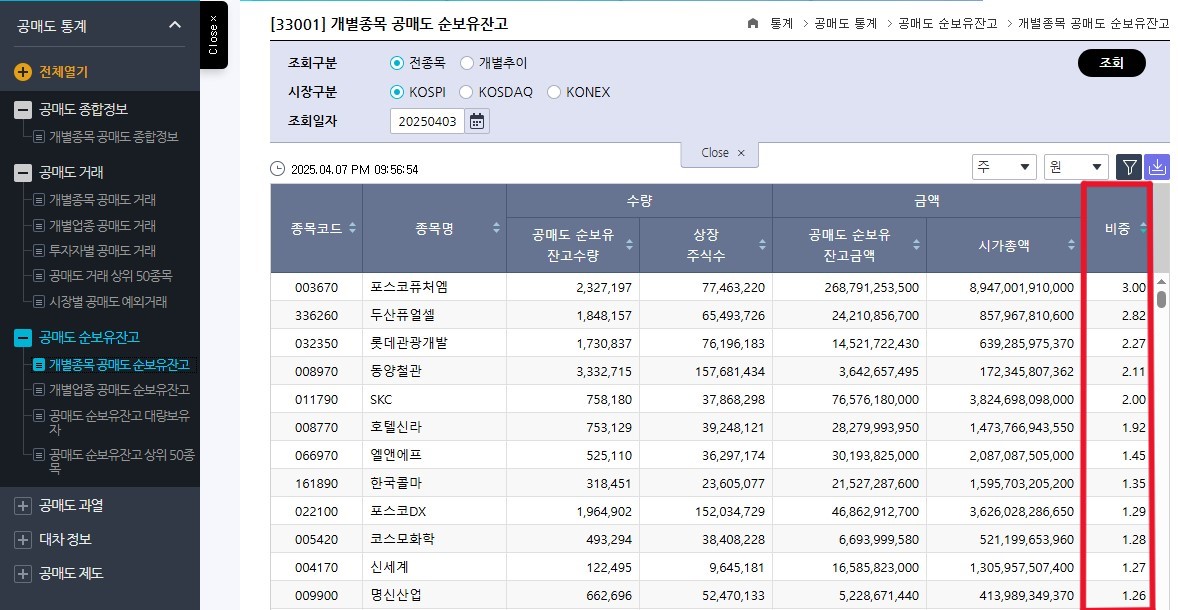
Task: Click the download icon above the table
Action: [1158, 167]
